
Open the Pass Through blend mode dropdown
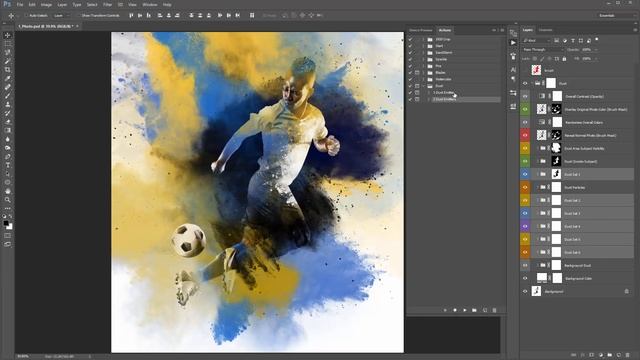click(x=542, y=49)
